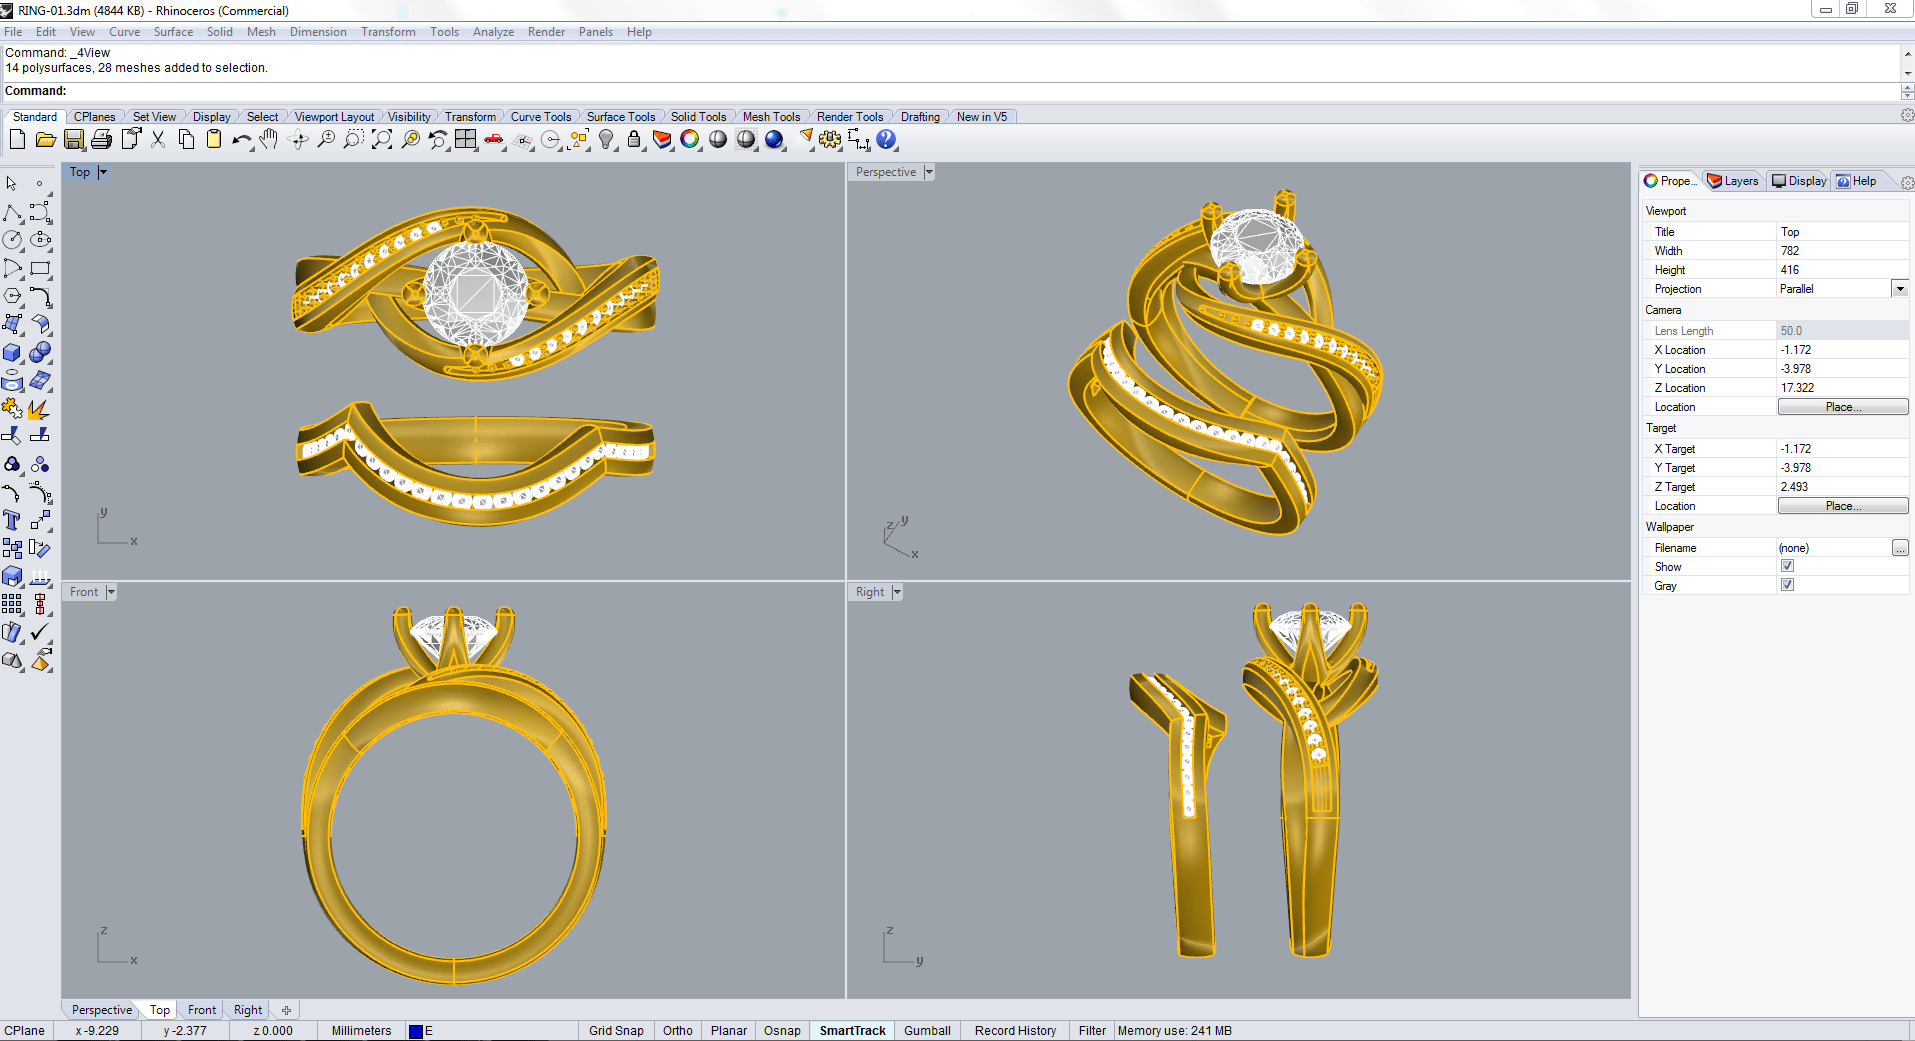Open the Transform menu

click(388, 32)
